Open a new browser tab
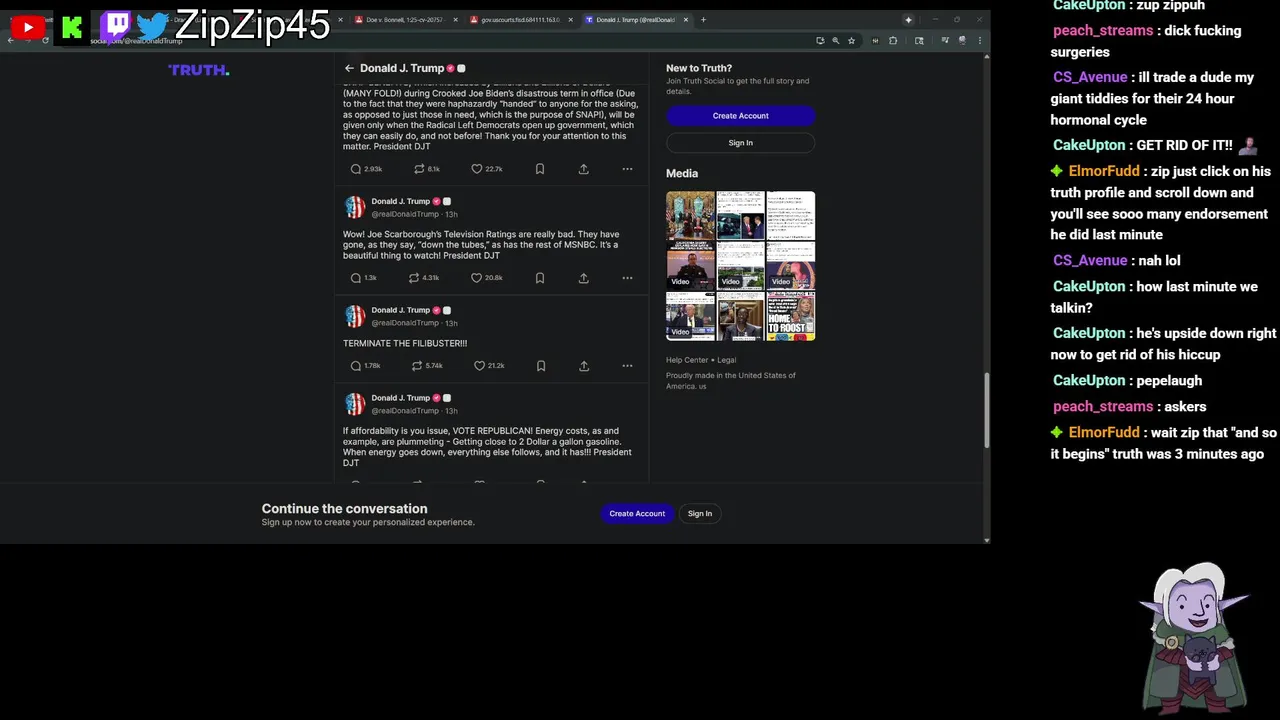 [703, 20]
